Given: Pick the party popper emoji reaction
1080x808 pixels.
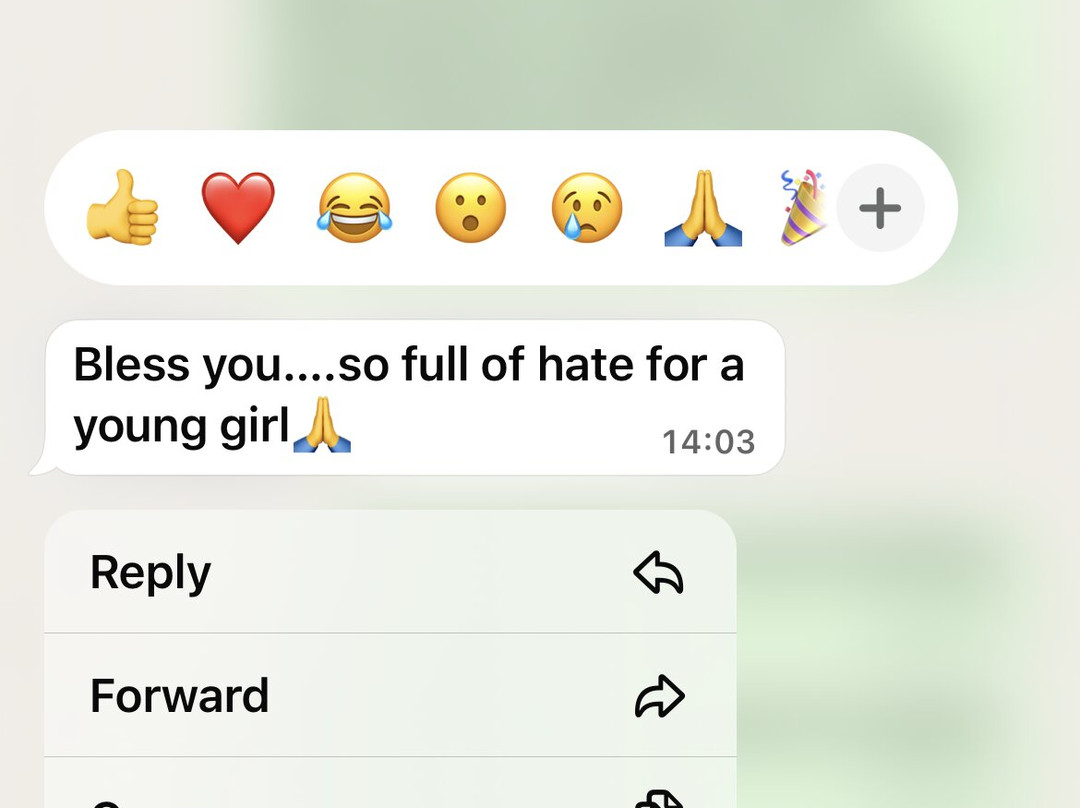Looking at the screenshot, I should 804,208.
